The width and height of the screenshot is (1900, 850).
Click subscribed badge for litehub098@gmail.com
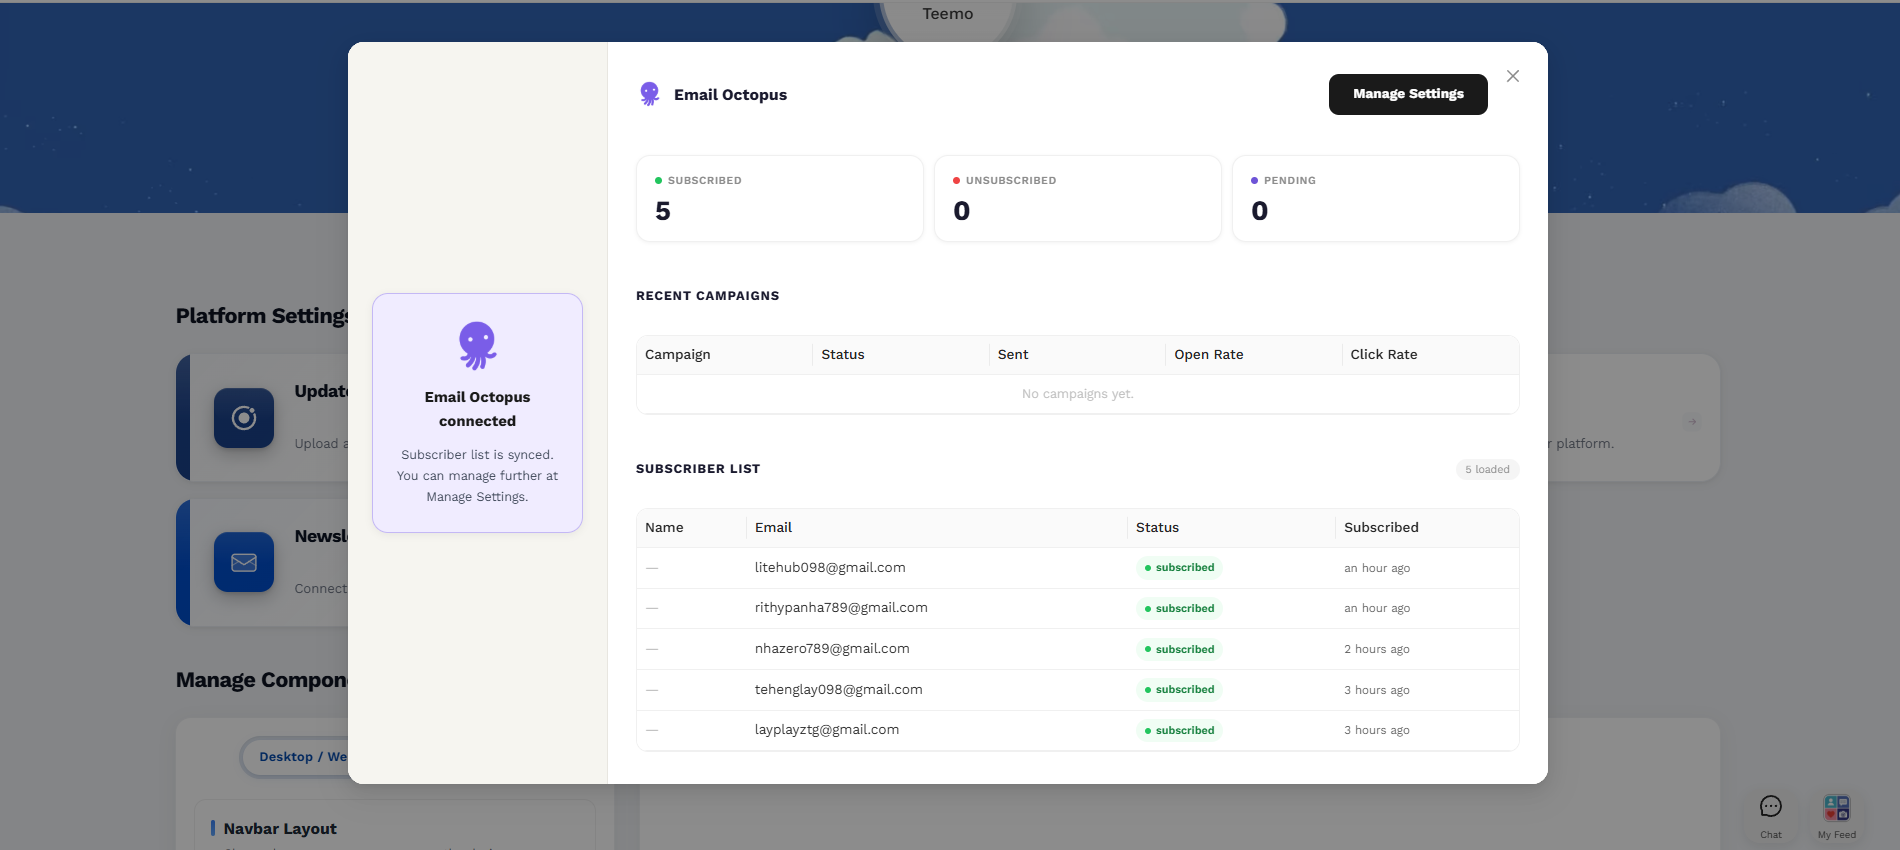coord(1179,568)
